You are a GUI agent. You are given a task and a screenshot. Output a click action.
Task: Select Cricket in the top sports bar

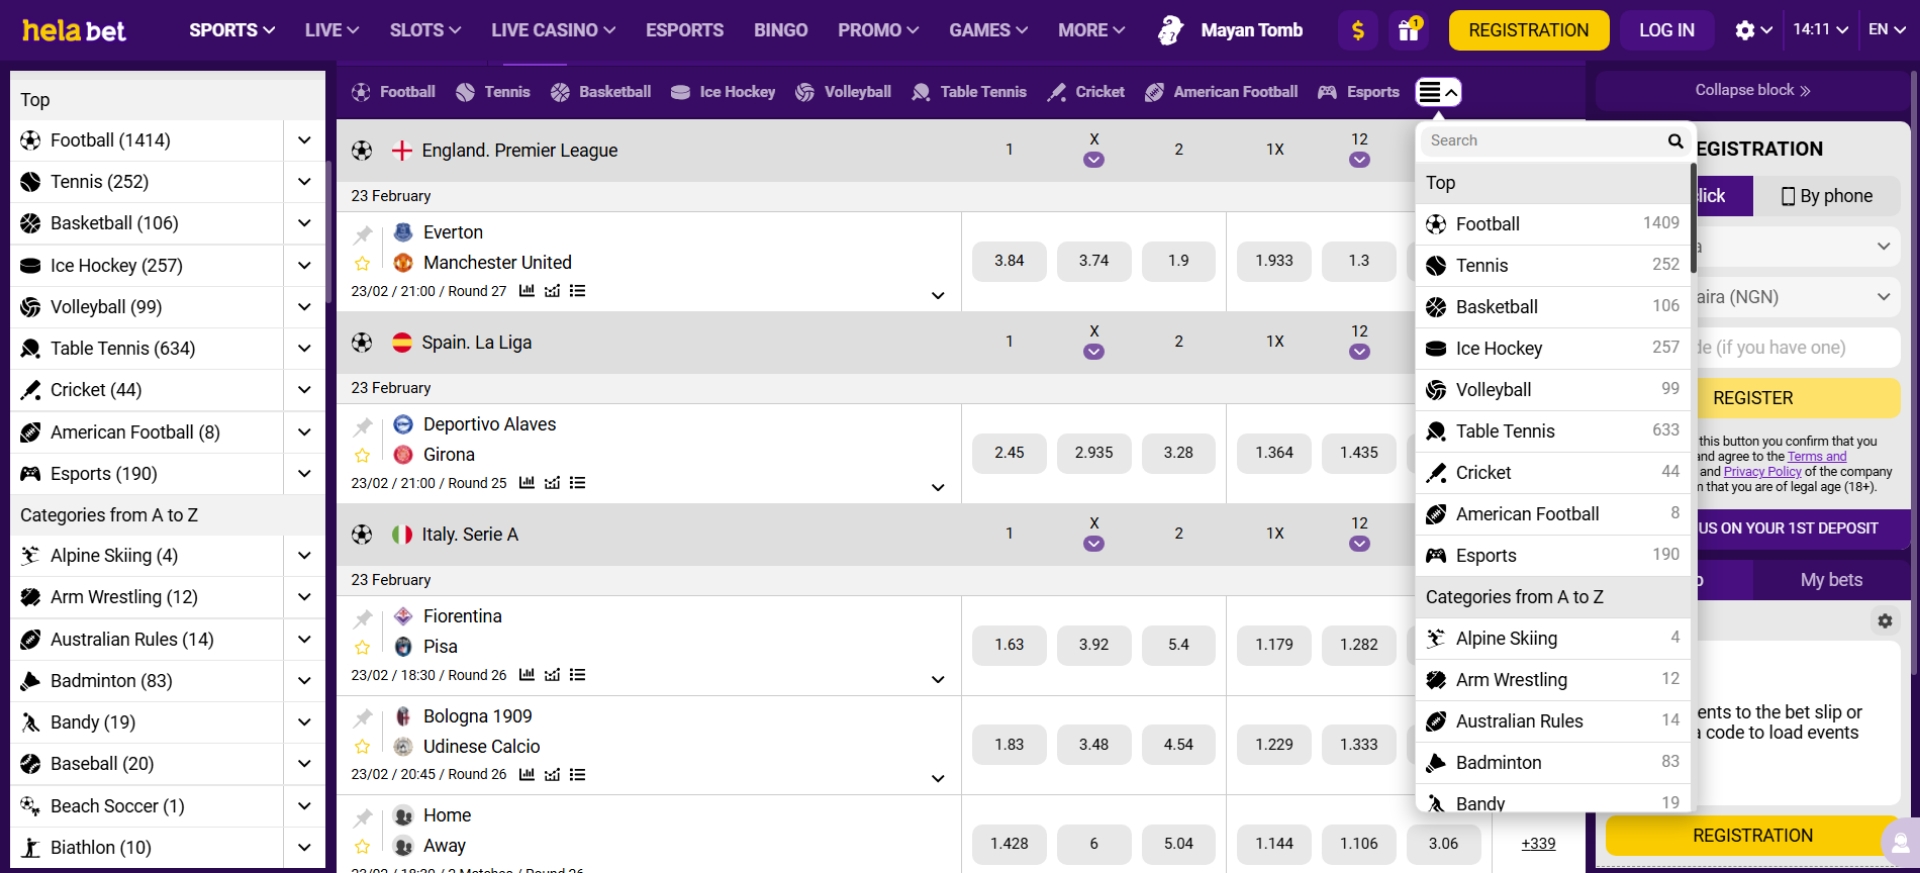(x=1086, y=92)
